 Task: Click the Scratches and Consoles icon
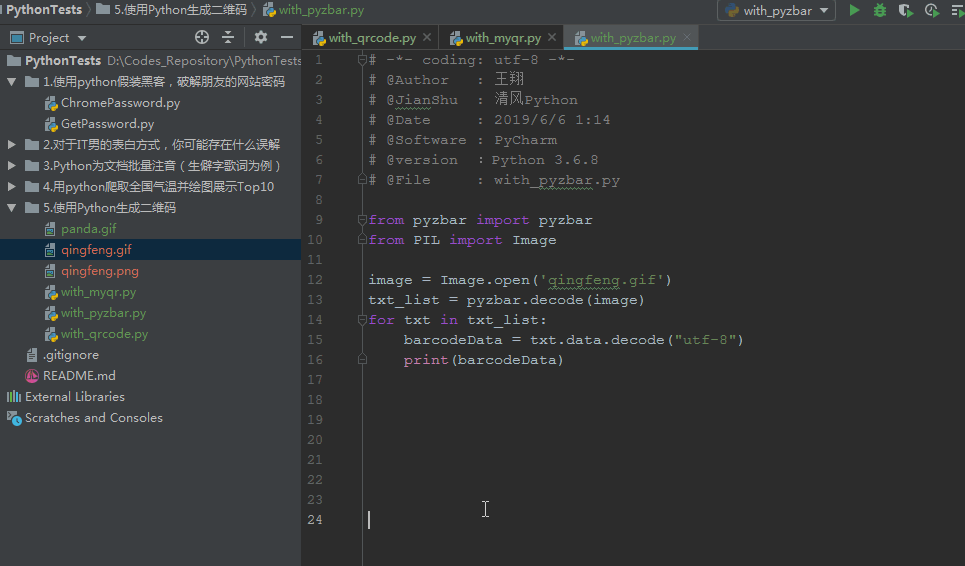14,418
